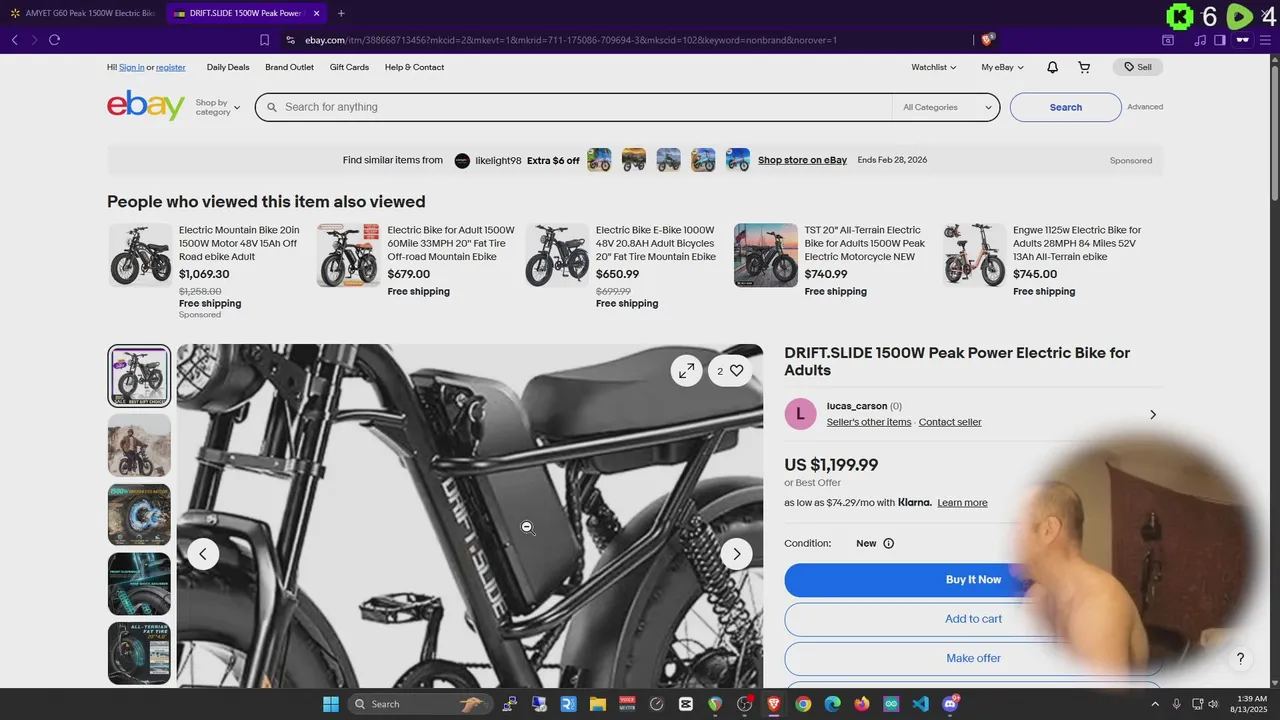Focus the Search for anything field
Screen dimensions: 1280x720
[x=573, y=107]
